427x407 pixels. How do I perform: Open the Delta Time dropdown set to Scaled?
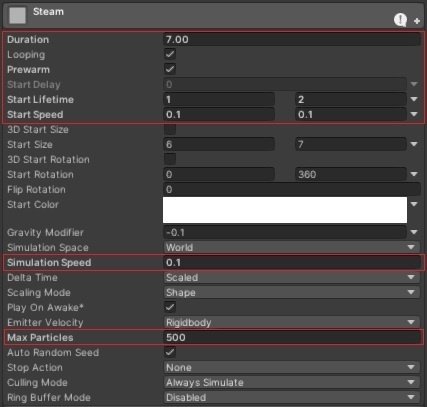pyautogui.click(x=292, y=277)
